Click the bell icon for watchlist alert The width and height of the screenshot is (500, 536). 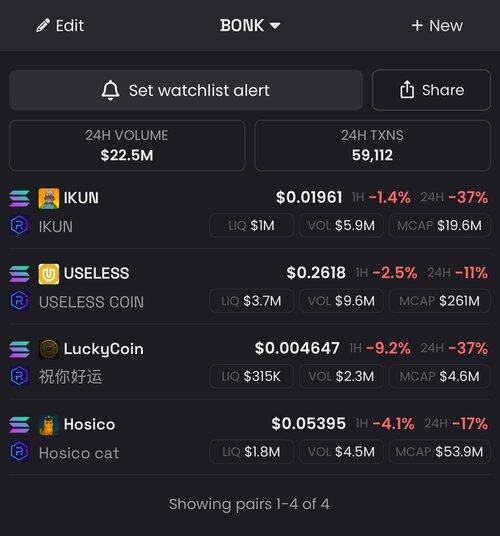(x=110, y=90)
